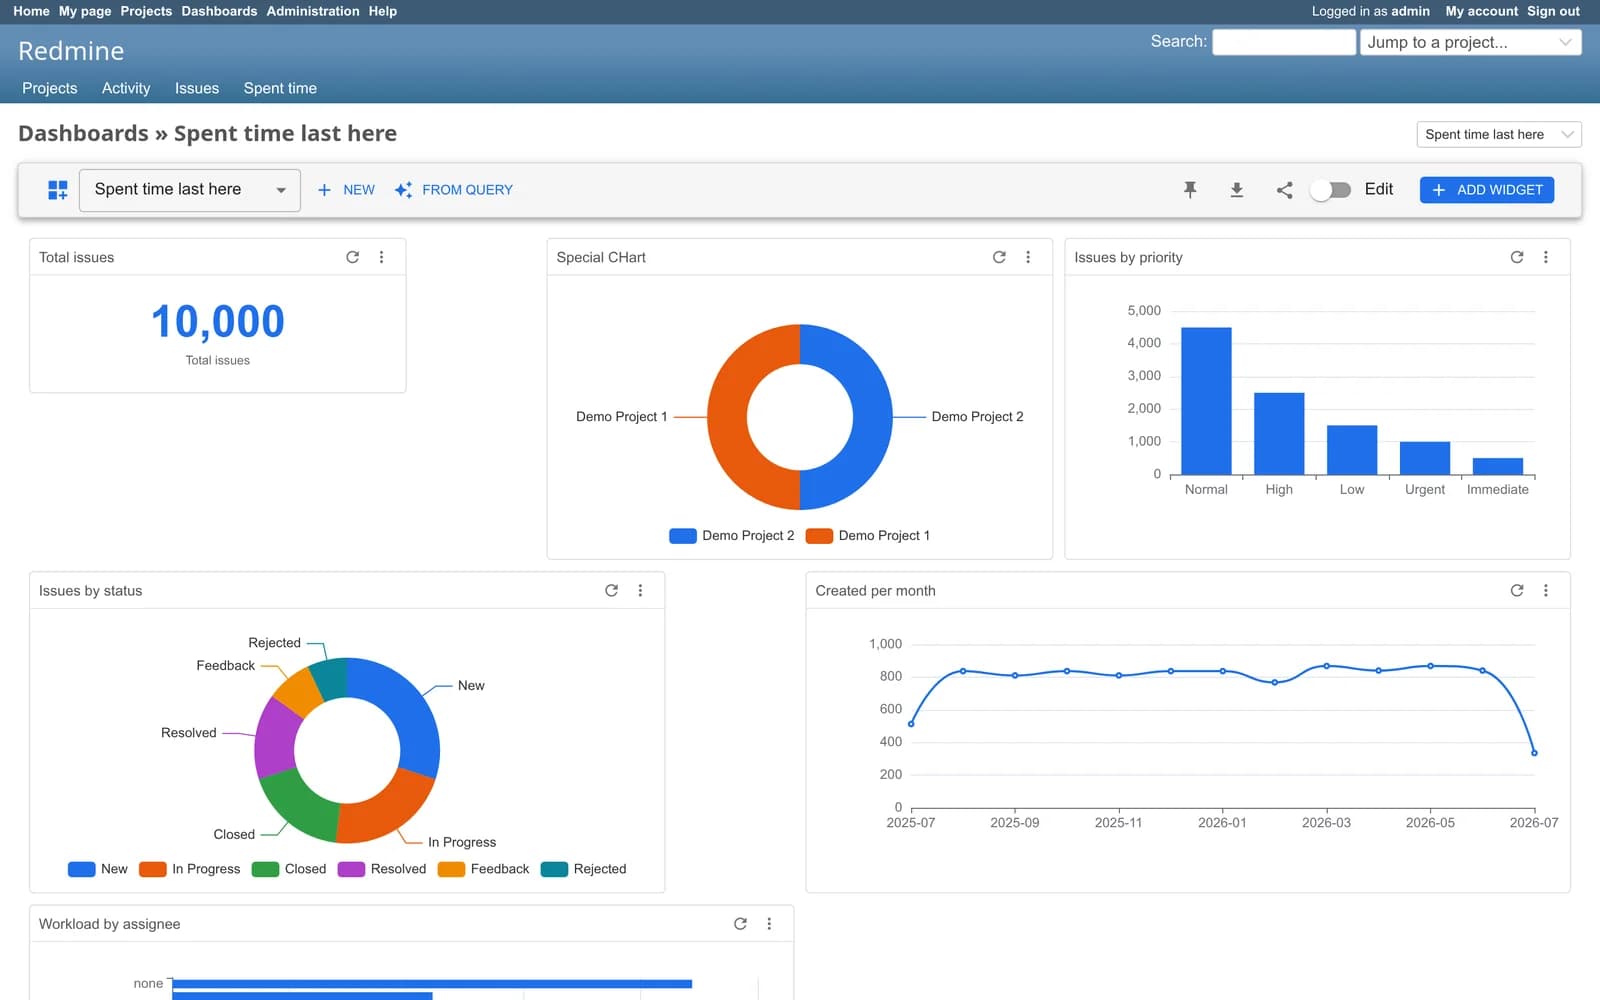
Task: Click the dashboard grid icon in toolbar
Action: (58, 190)
